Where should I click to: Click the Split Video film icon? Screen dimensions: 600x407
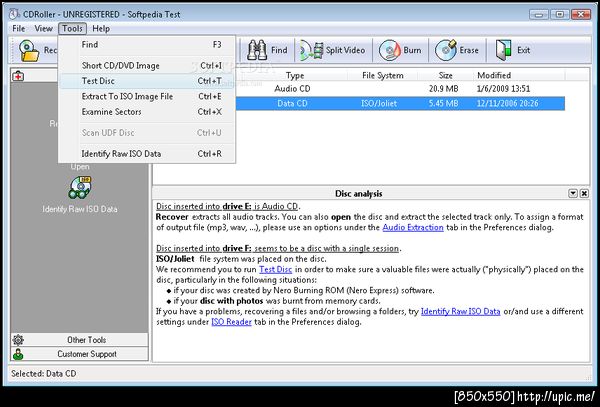point(311,50)
